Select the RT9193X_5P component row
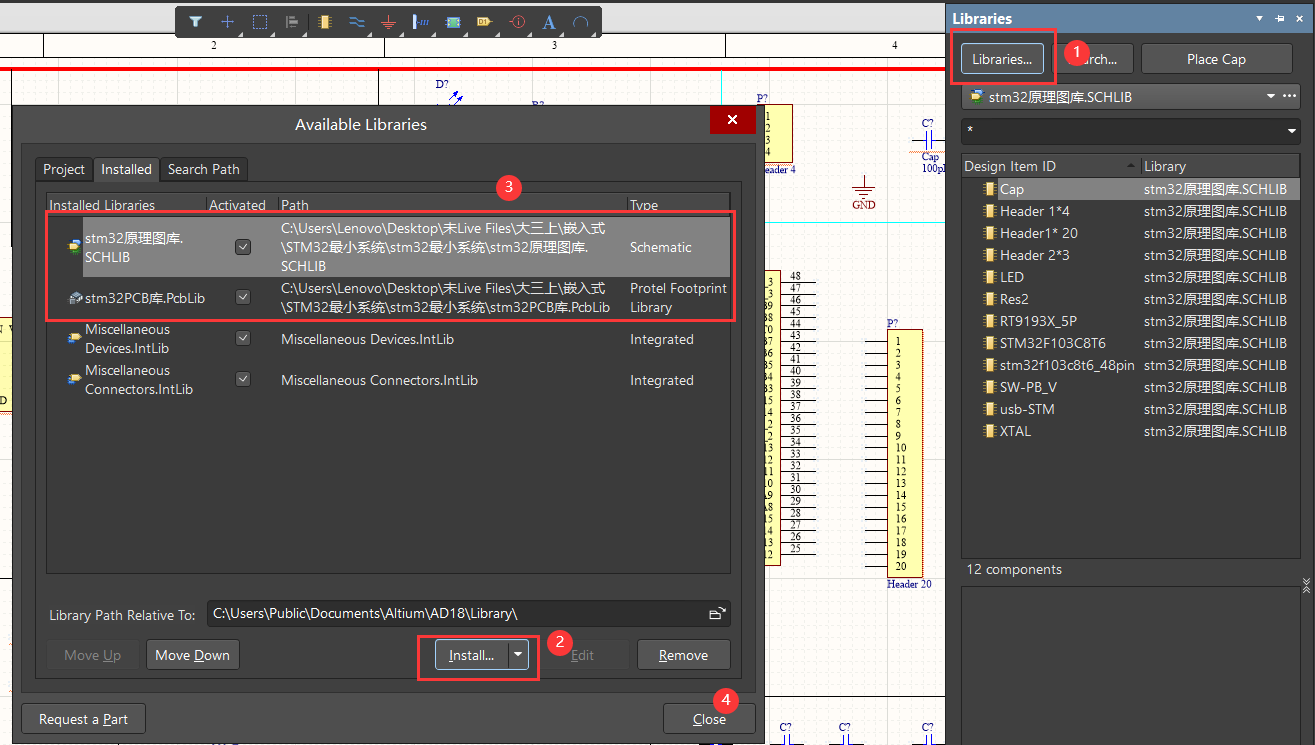This screenshot has width=1315, height=745. 1130,321
